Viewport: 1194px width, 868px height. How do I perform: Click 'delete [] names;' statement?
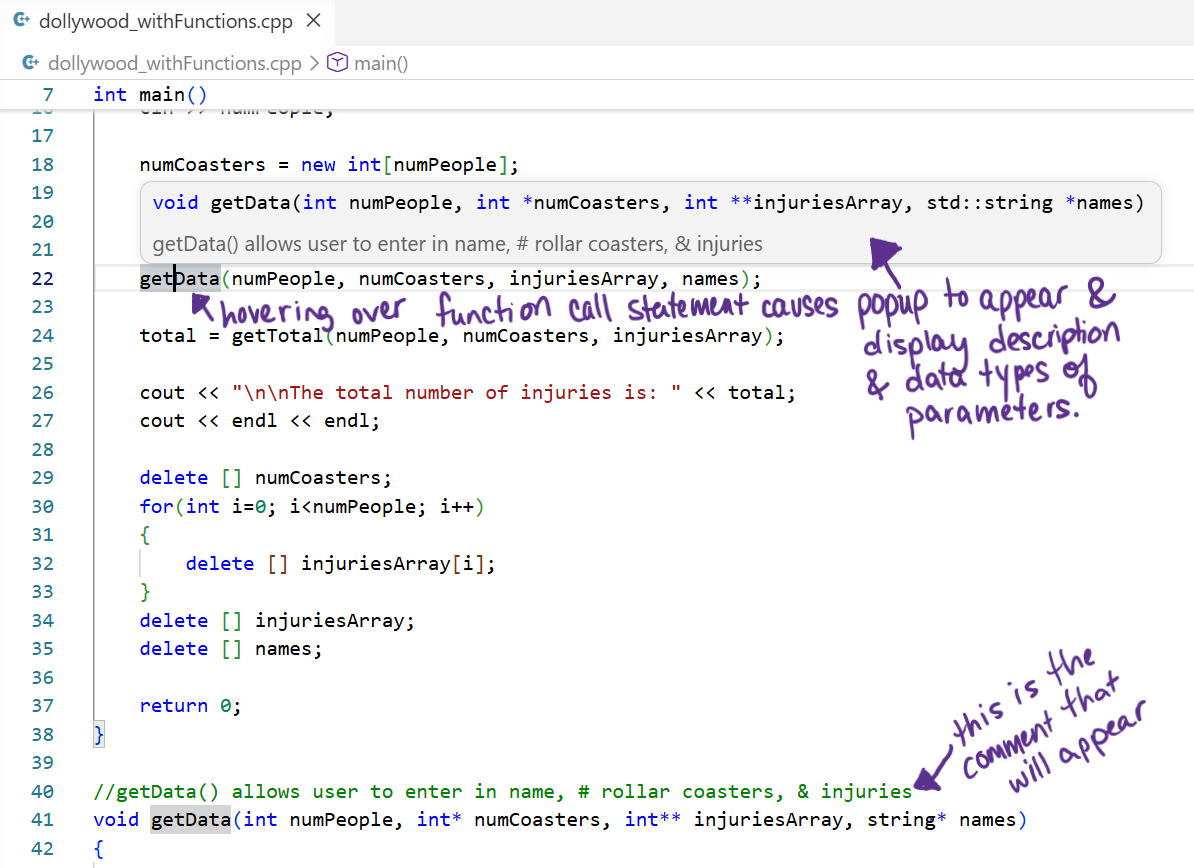click(x=231, y=649)
